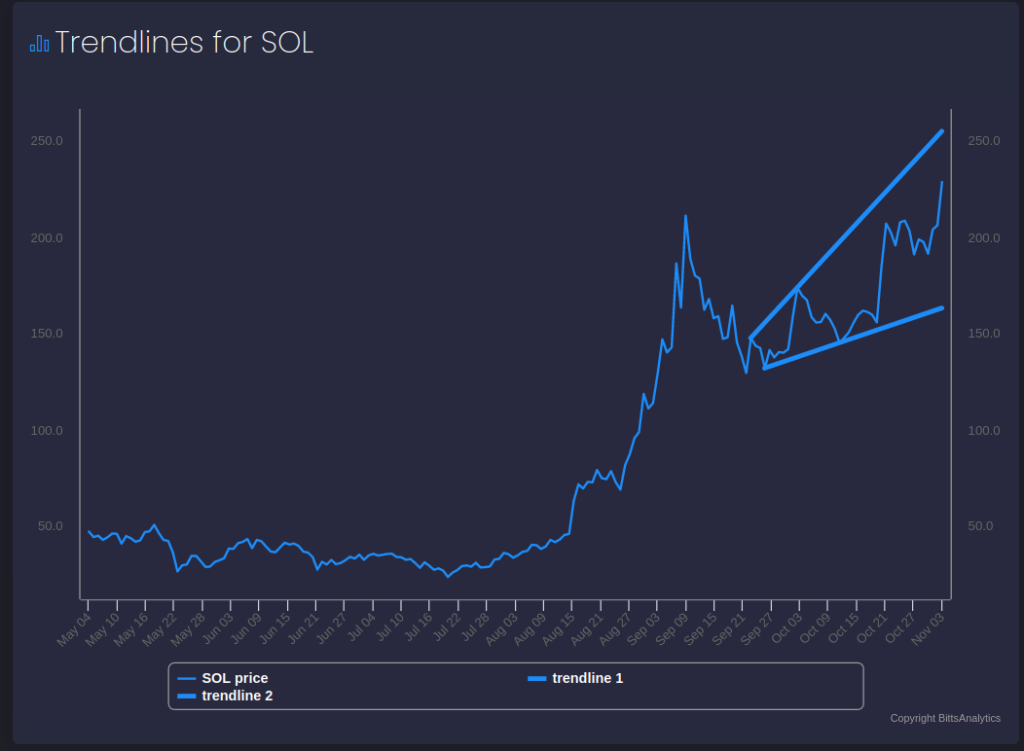
Task: Toggle the trendline 1 label in legend
Action: tap(587, 678)
